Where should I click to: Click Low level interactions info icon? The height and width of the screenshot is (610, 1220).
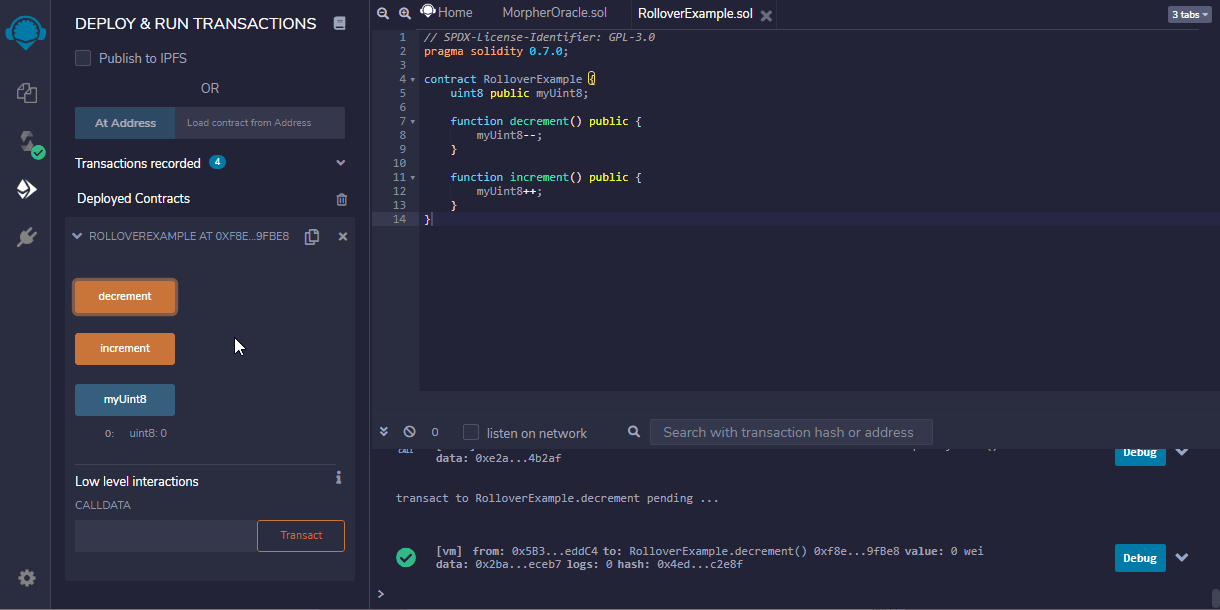[339, 478]
